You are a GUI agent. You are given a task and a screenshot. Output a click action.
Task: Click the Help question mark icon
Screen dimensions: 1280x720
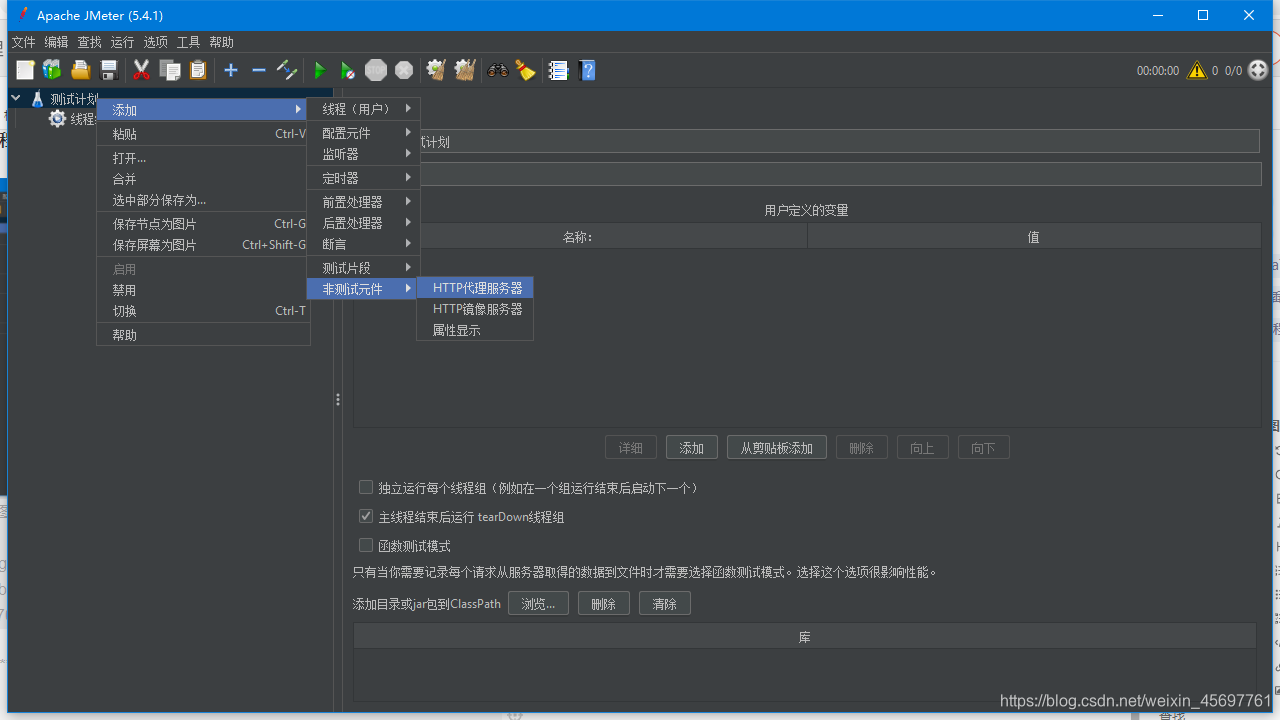[588, 70]
